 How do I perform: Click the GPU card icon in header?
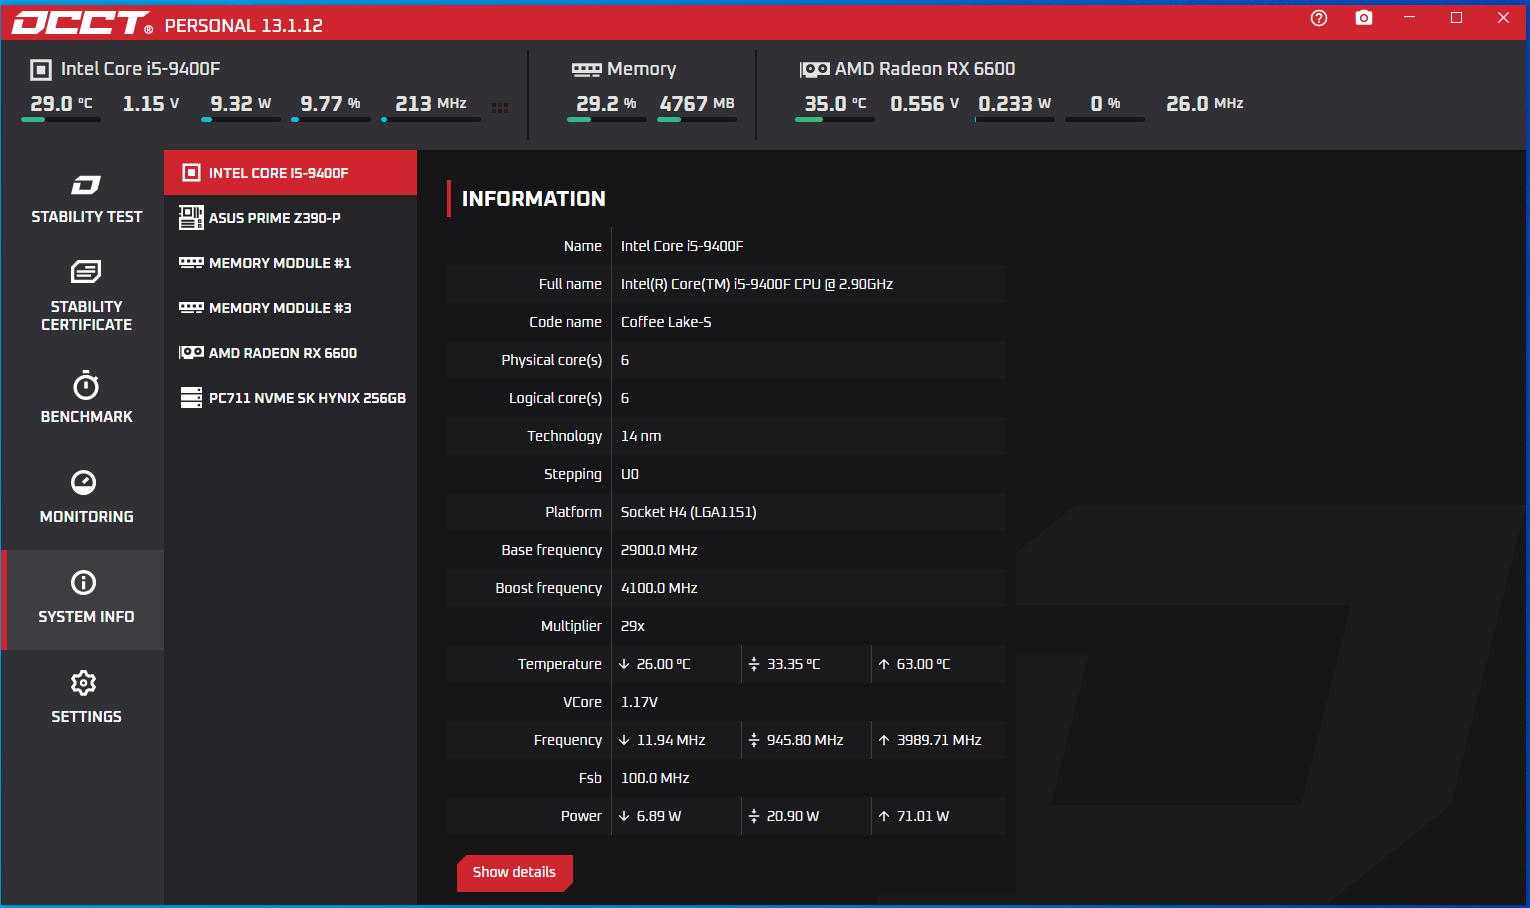pos(815,69)
